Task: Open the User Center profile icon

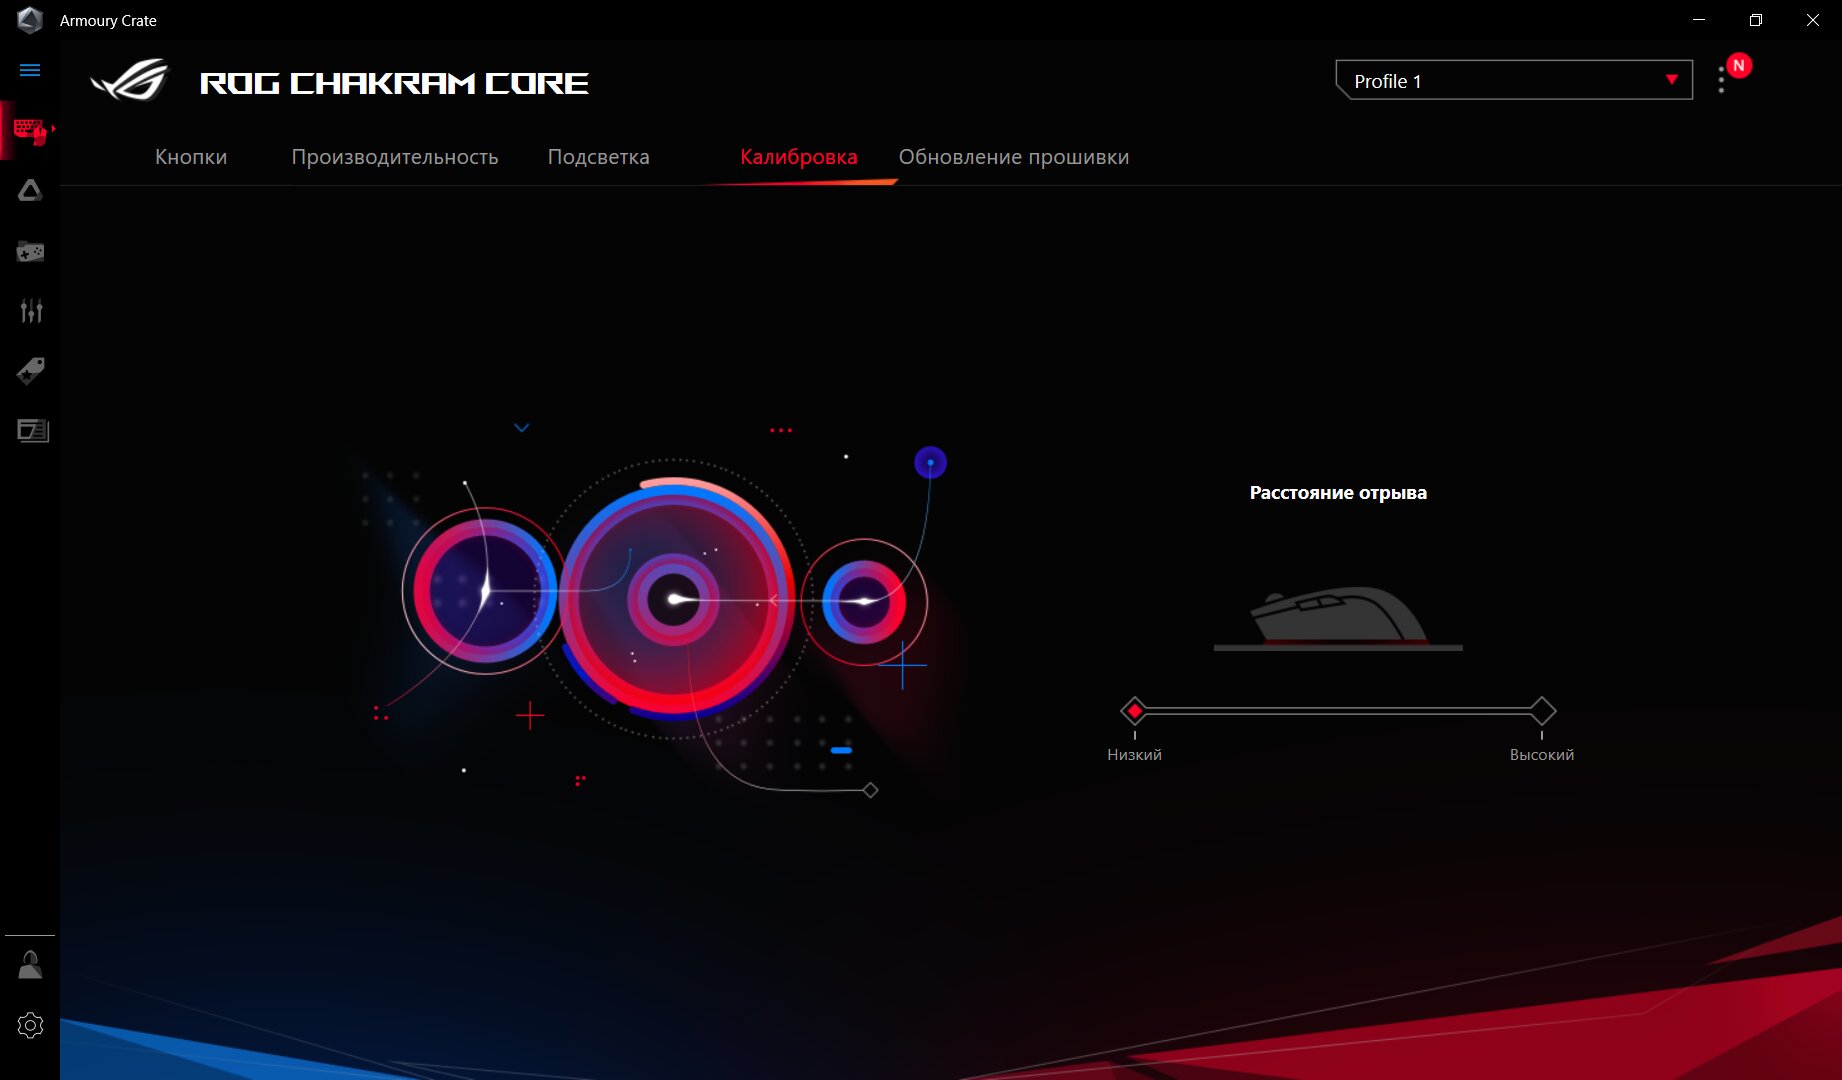Action: pos(30,965)
